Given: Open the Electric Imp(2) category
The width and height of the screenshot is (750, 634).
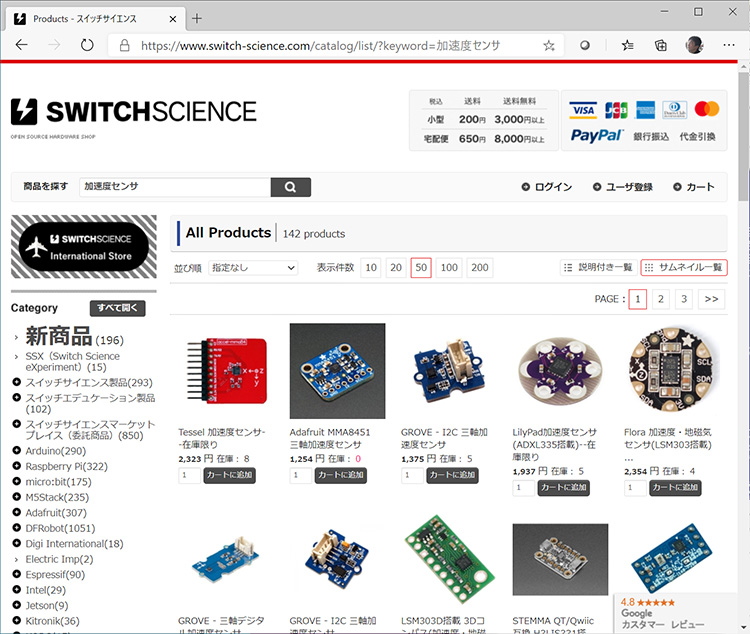Looking at the screenshot, I should tap(59, 559).
